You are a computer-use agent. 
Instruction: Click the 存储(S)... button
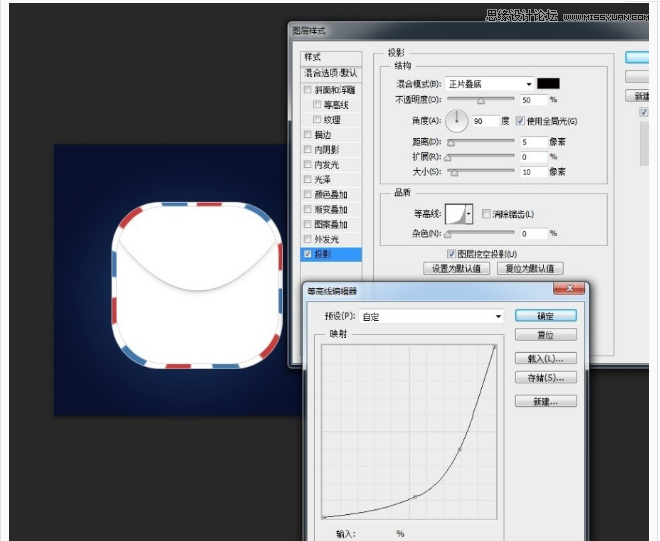coord(546,378)
